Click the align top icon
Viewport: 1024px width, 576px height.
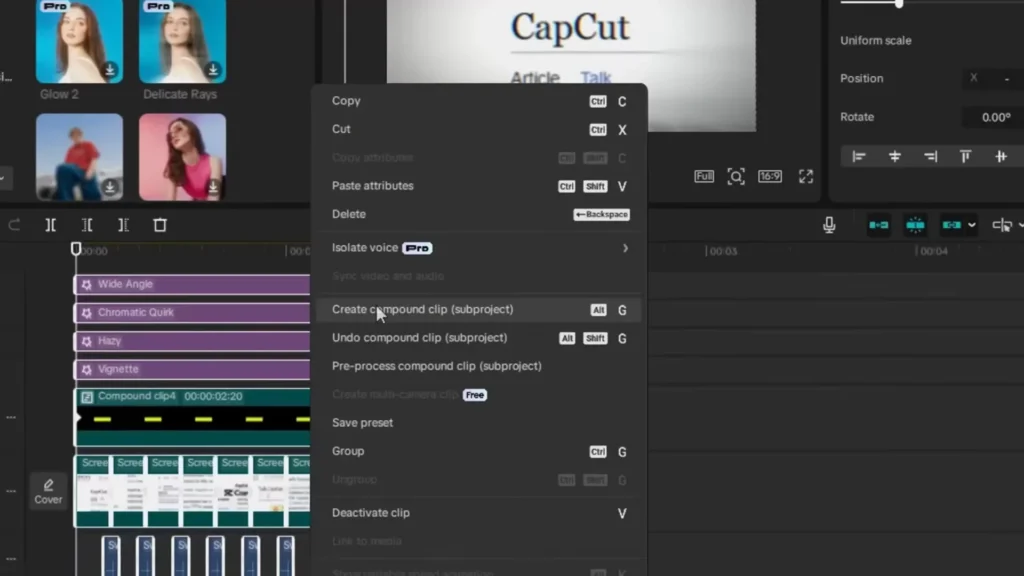[x=965, y=156]
